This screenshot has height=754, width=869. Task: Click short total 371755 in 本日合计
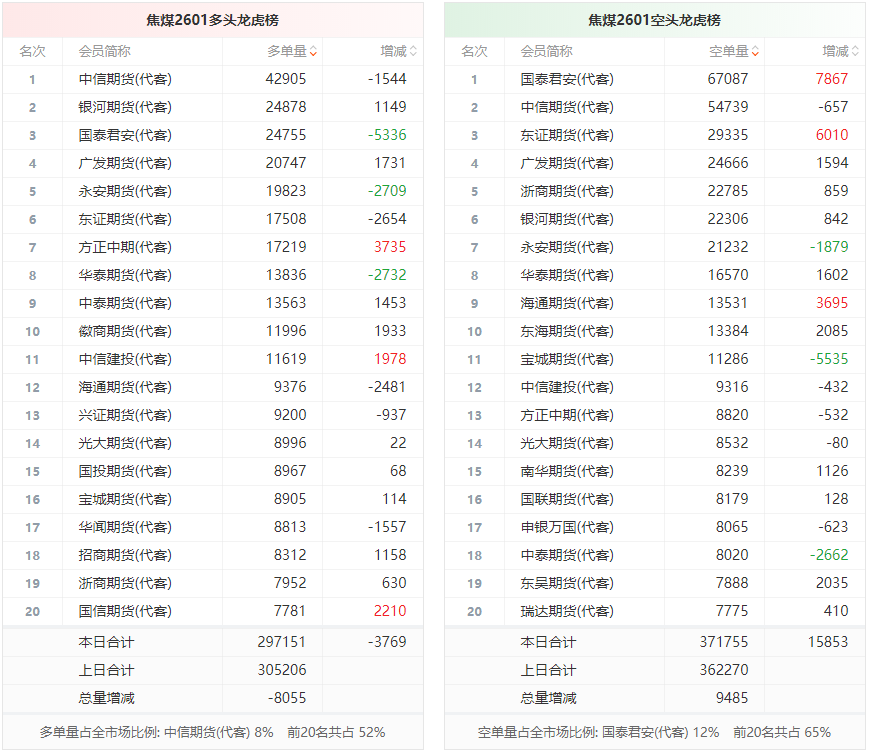pyautogui.click(x=723, y=642)
